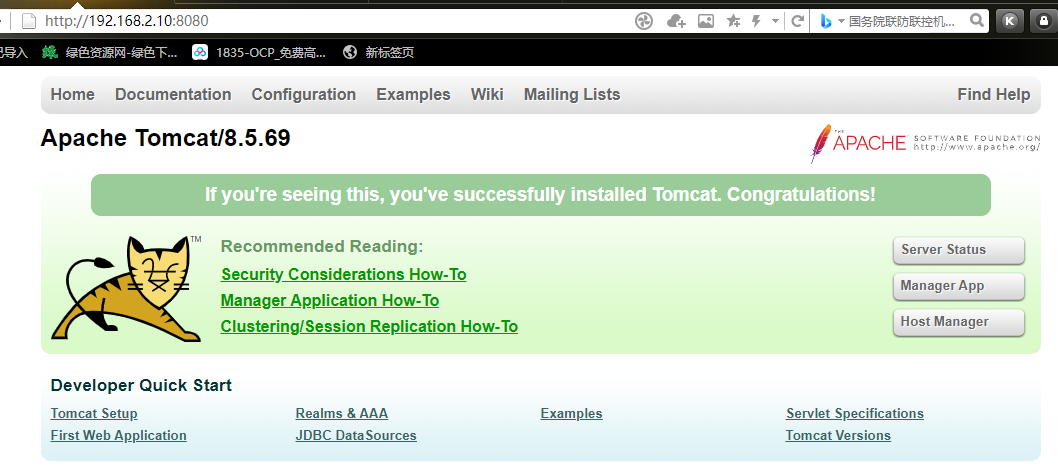Open the Manager App button
1058x471 pixels.
click(x=959, y=286)
